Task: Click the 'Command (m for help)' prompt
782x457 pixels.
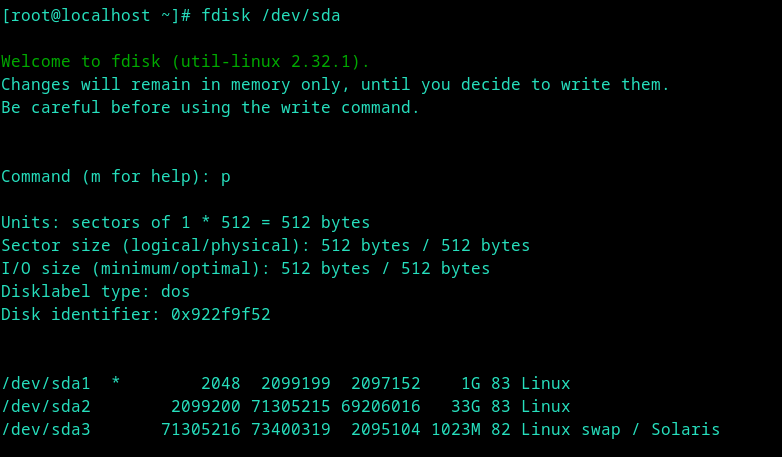Action: click(106, 176)
